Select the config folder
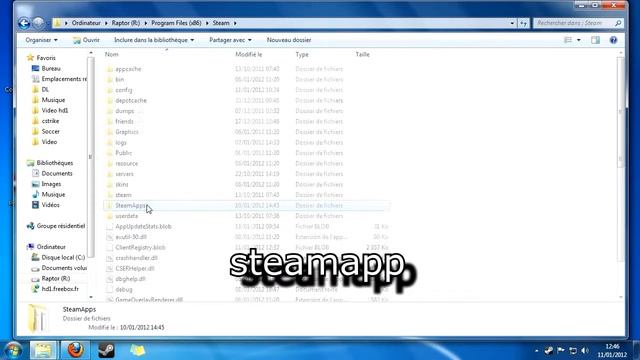Viewport: 640px width, 360px height. tap(124, 90)
